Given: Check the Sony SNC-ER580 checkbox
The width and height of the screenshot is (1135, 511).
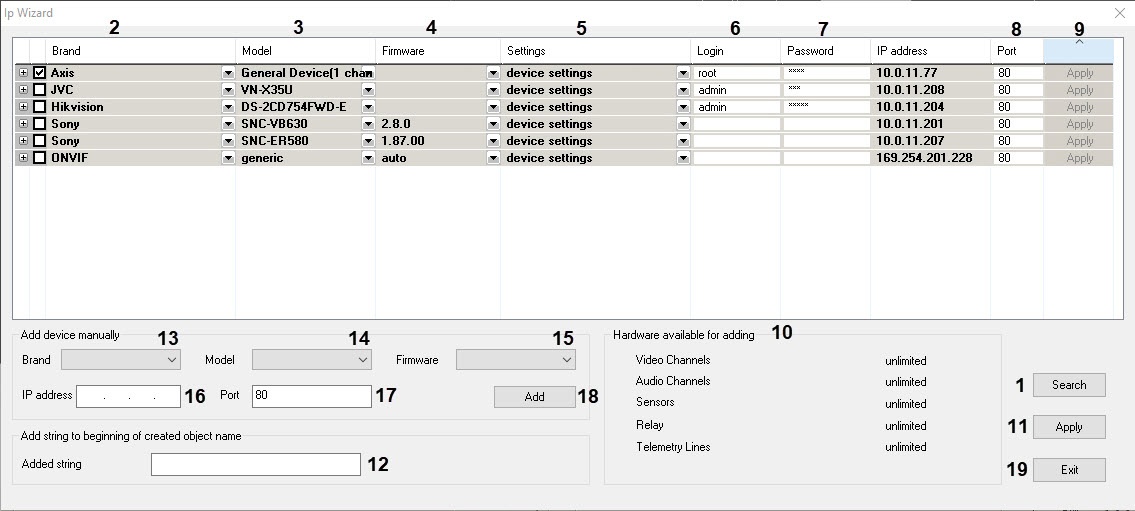Looking at the screenshot, I should pos(40,141).
